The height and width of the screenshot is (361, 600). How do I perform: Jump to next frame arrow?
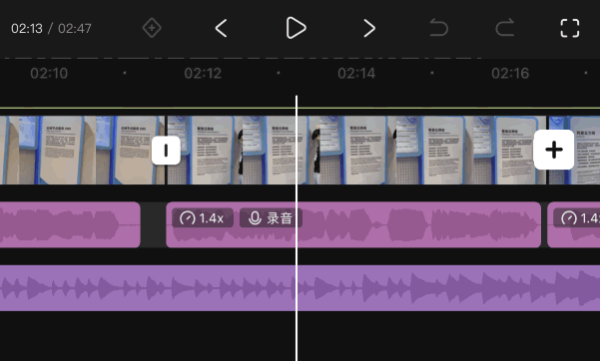[x=369, y=28]
